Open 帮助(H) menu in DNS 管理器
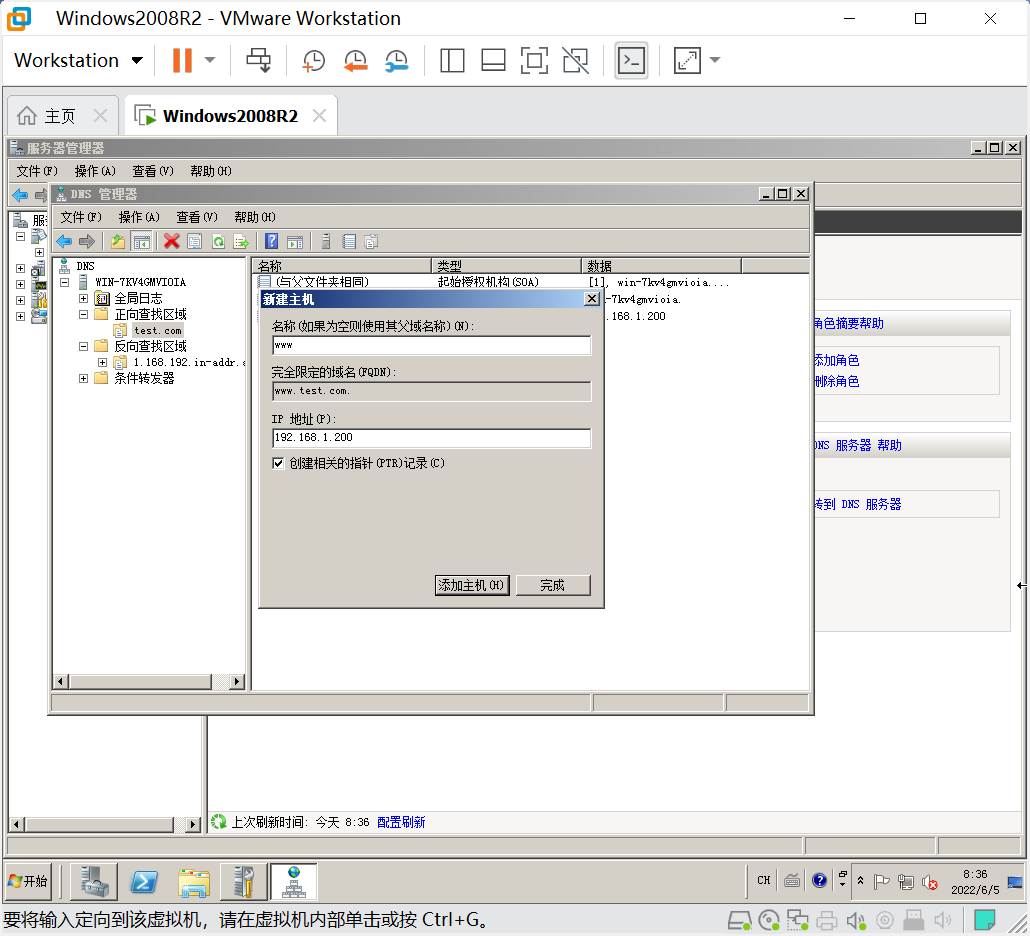 tap(255, 217)
